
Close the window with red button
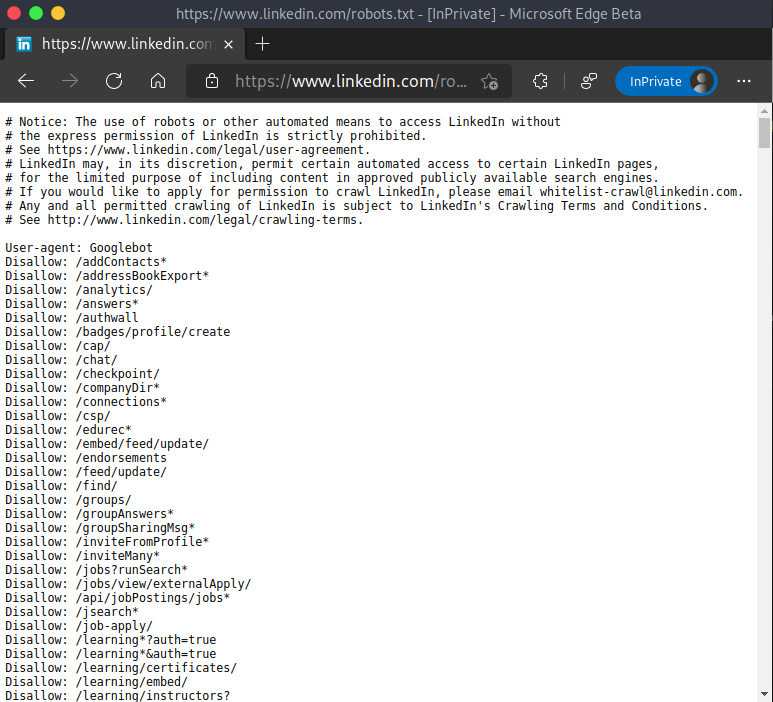14,13
